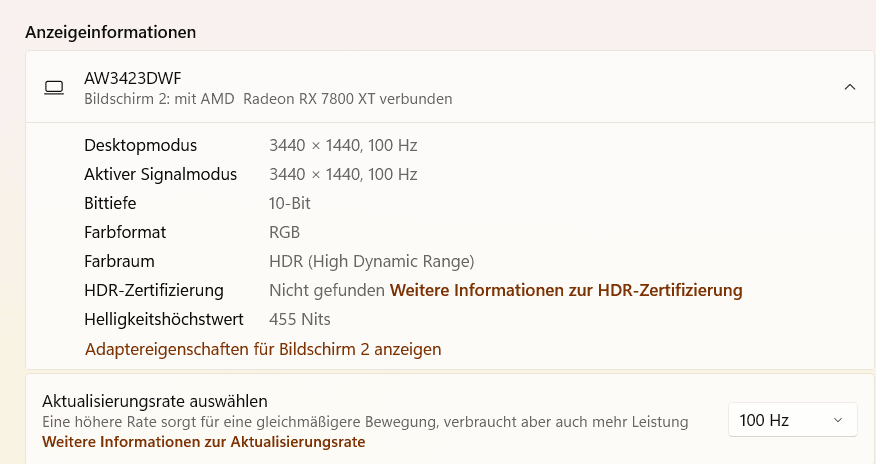Image resolution: width=876 pixels, height=464 pixels.
Task: Click the HDR (High Dynamic Range) value
Action: [x=371, y=261]
